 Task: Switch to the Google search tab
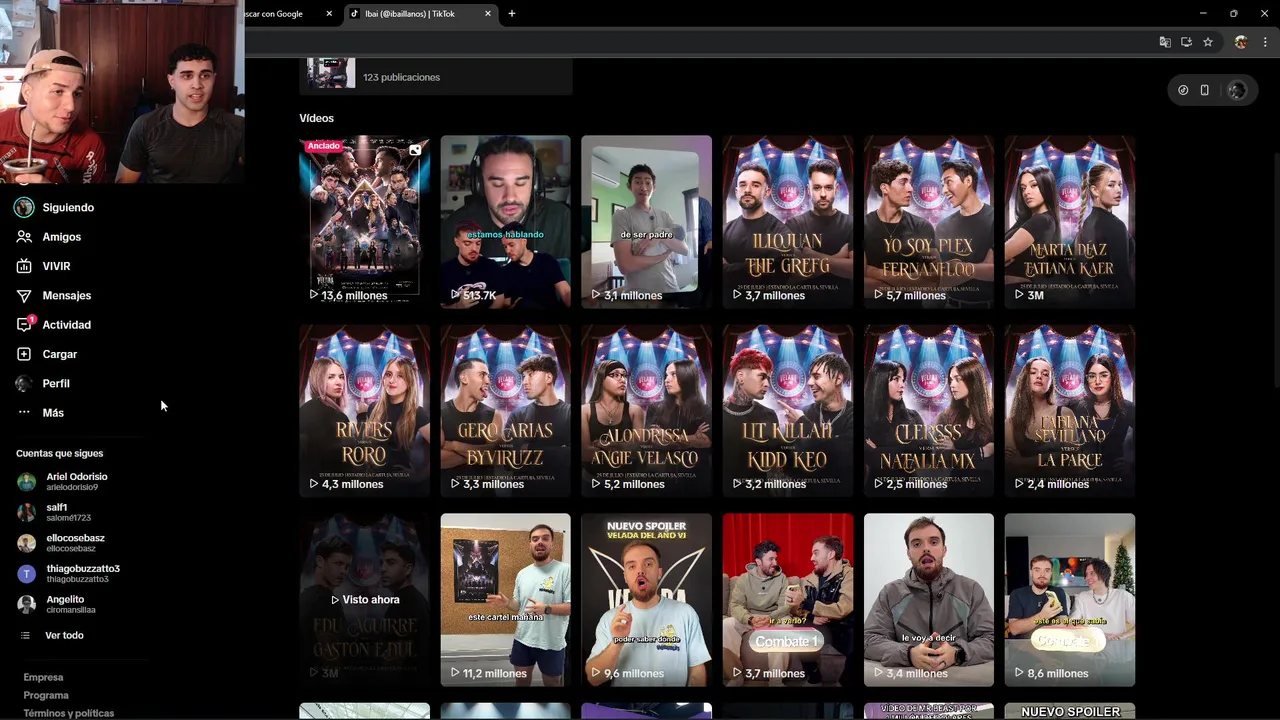click(285, 14)
